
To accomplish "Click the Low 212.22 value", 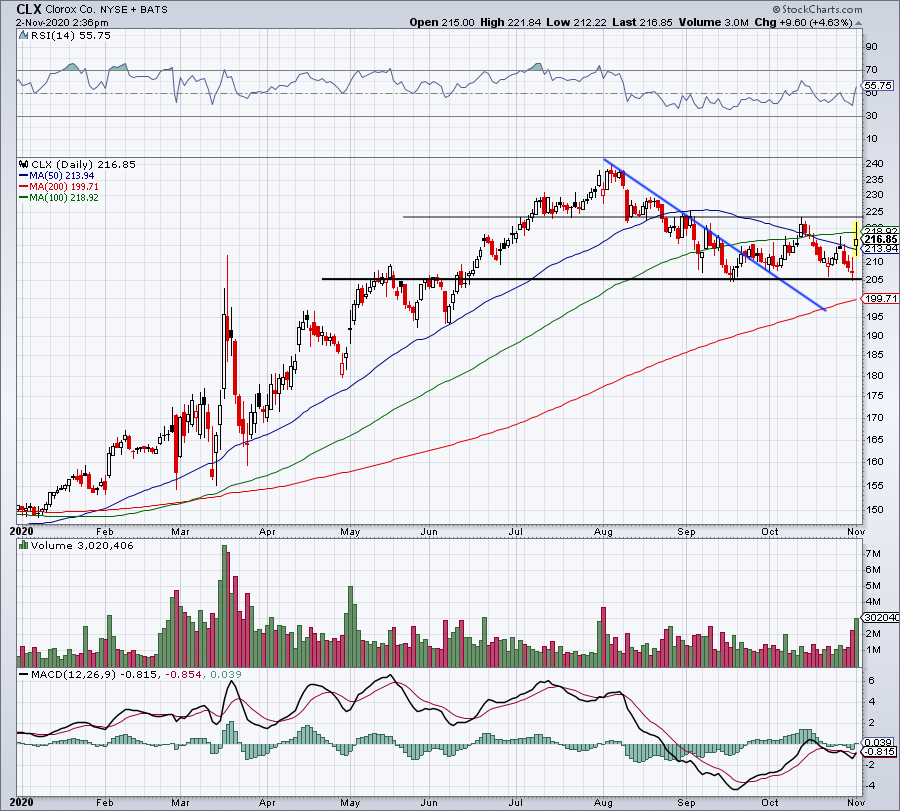I will 576,22.
